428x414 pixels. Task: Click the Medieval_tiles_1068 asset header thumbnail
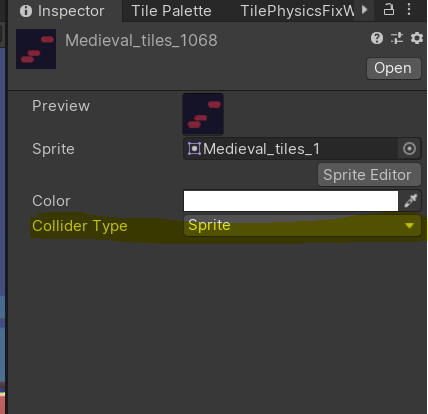[x=36, y=49]
